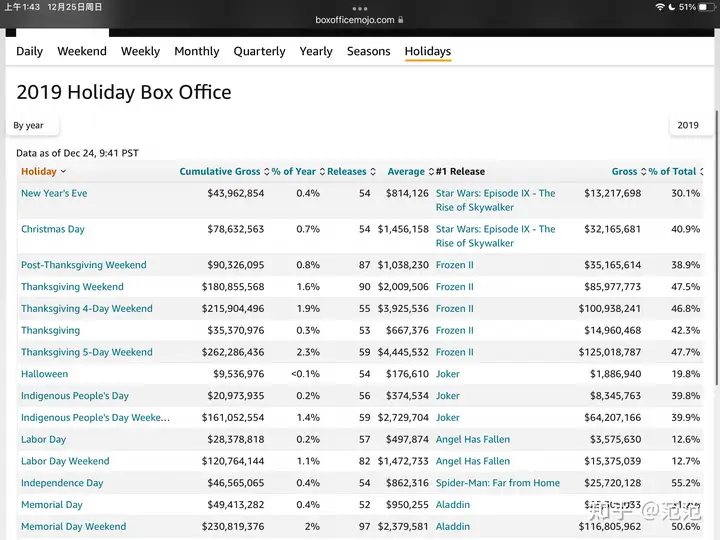Open Angel Has Fallen in Labor Day row
Screen dimensions: 720x540
pos(472,439)
